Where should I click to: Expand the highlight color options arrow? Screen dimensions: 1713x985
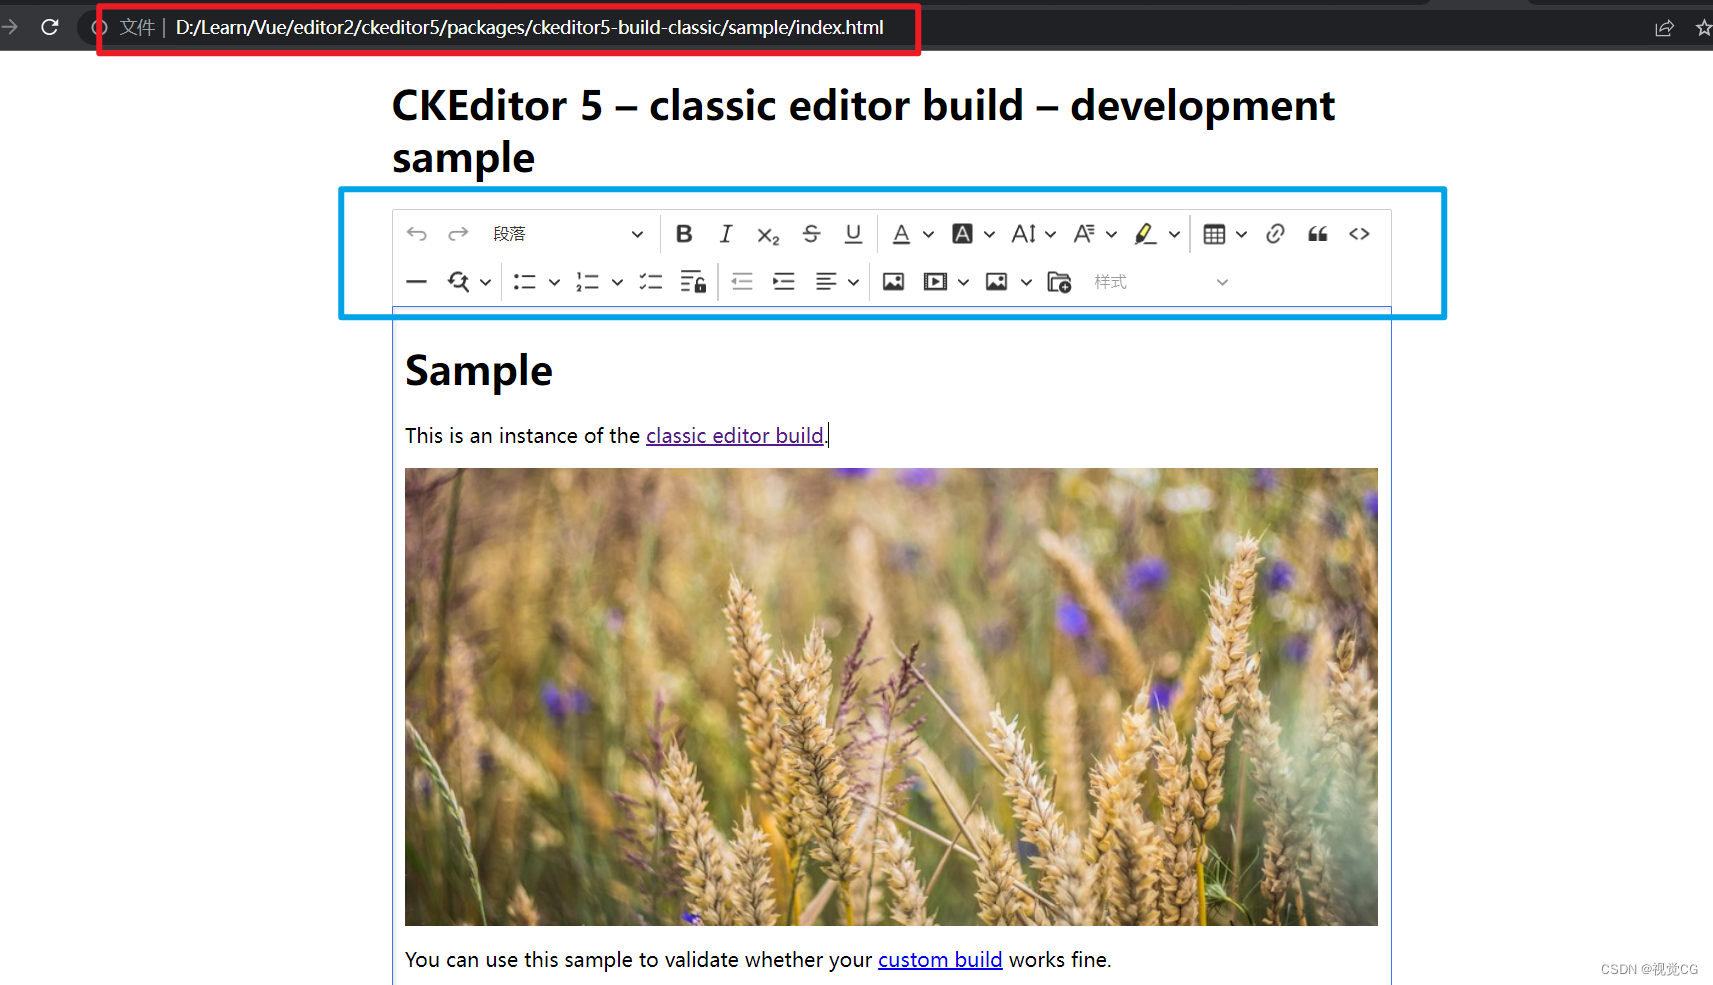click(x=1174, y=234)
